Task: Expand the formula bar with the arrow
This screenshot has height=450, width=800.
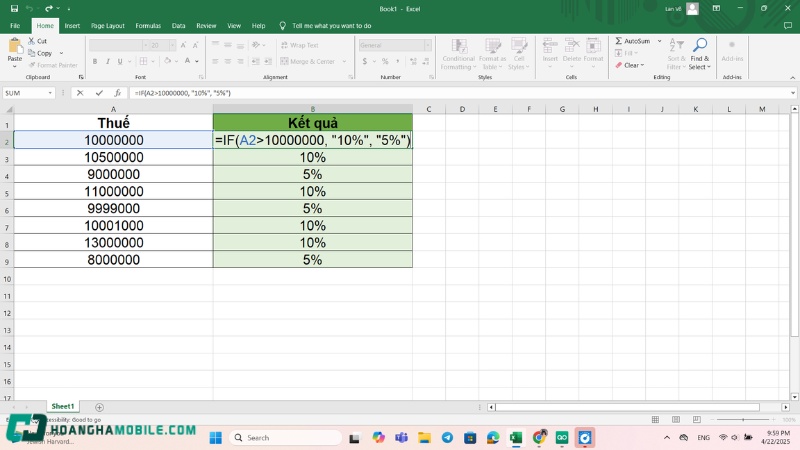Action: (791, 93)
